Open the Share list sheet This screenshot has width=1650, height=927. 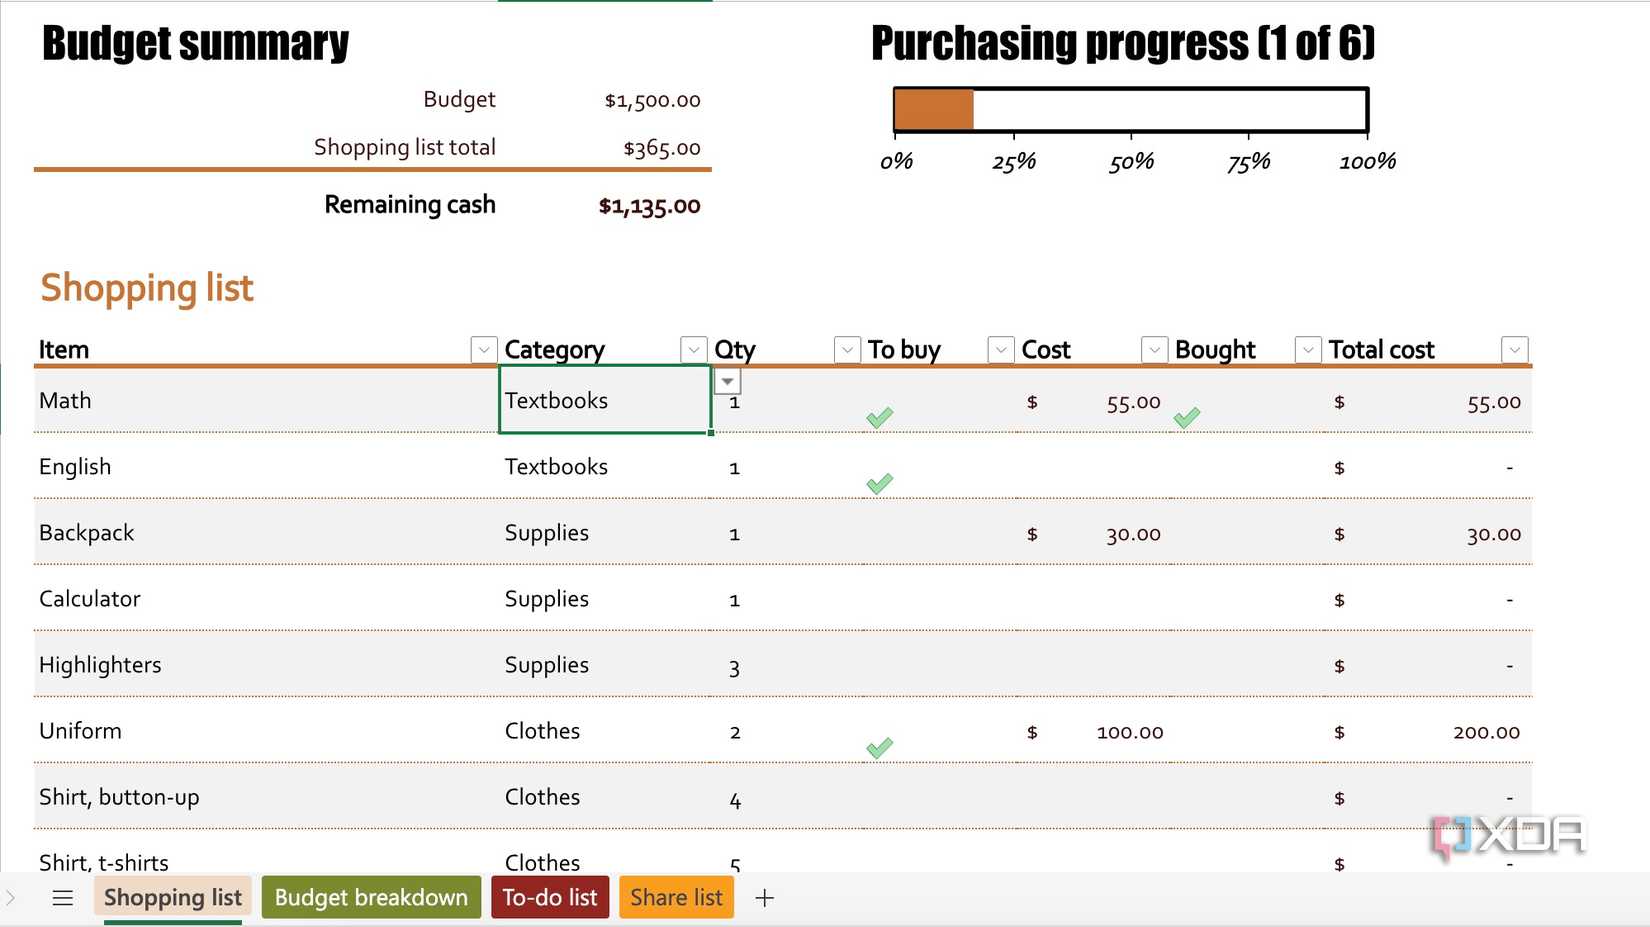point(676,897)
